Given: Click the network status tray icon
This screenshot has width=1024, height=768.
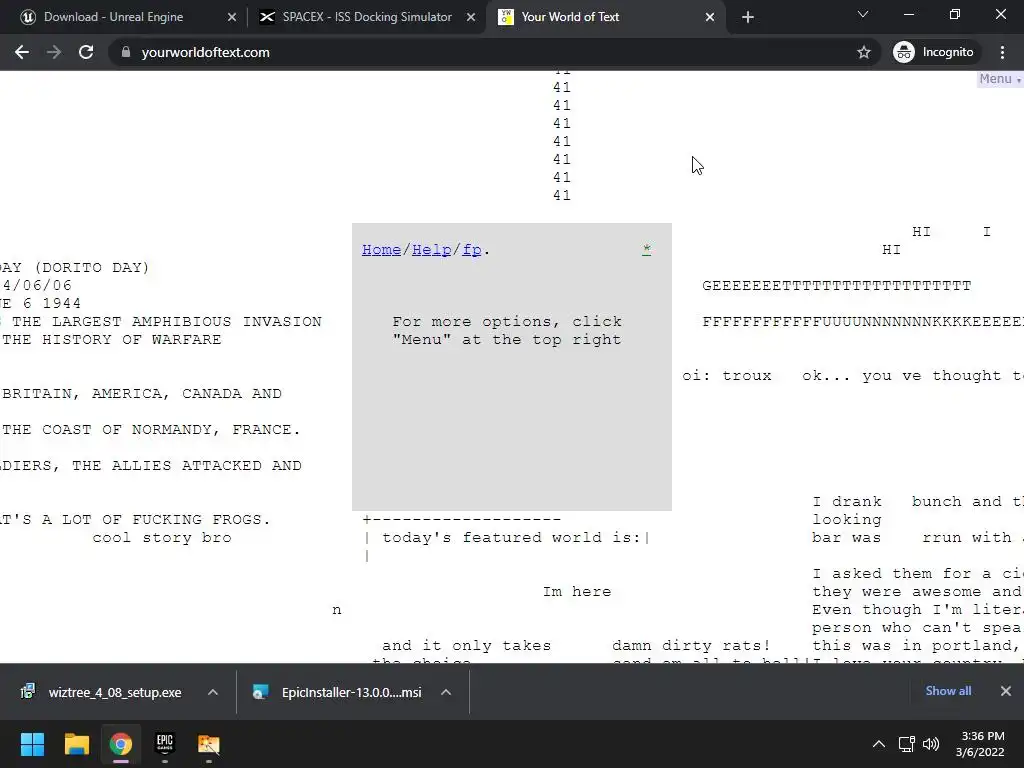Looking at the screenshot, I should tap(906, 744).
